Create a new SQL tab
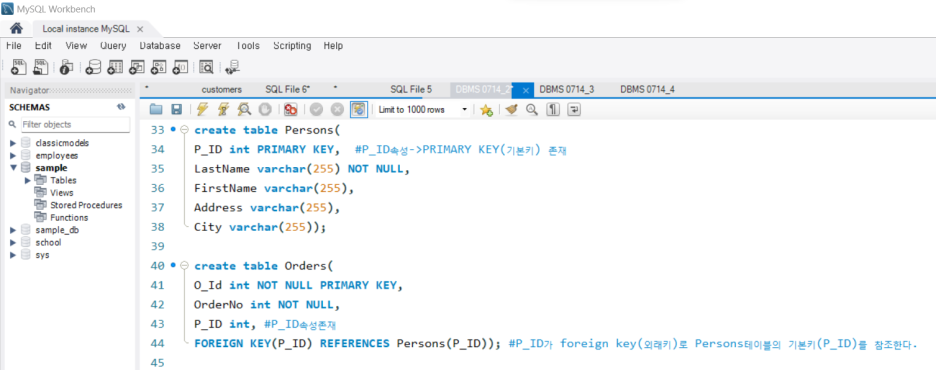Image resolution: width=936 pixels, height=370 pixels. click(x=19, y=67)
